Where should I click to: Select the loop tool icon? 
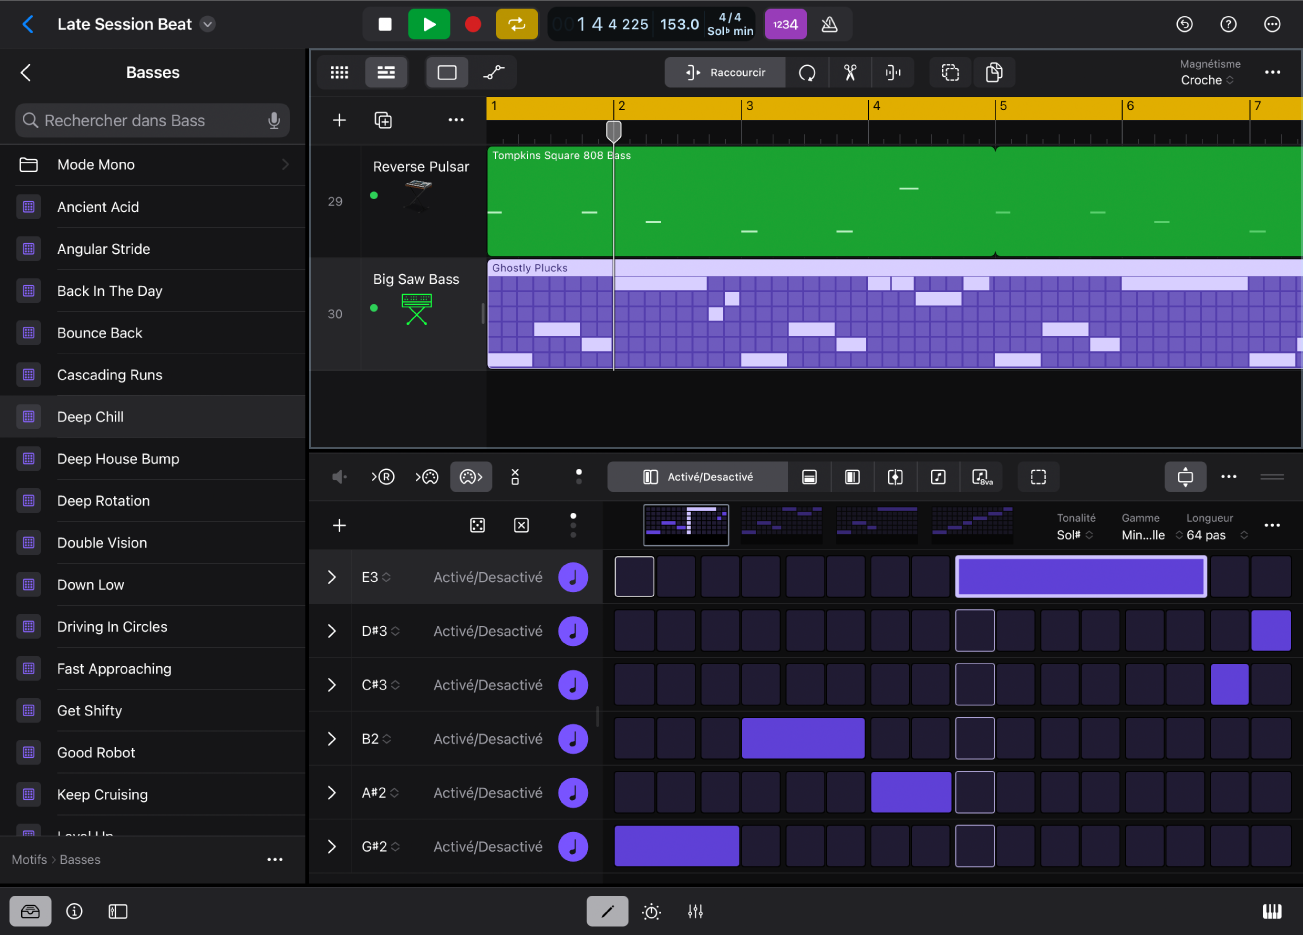(807, 72)
